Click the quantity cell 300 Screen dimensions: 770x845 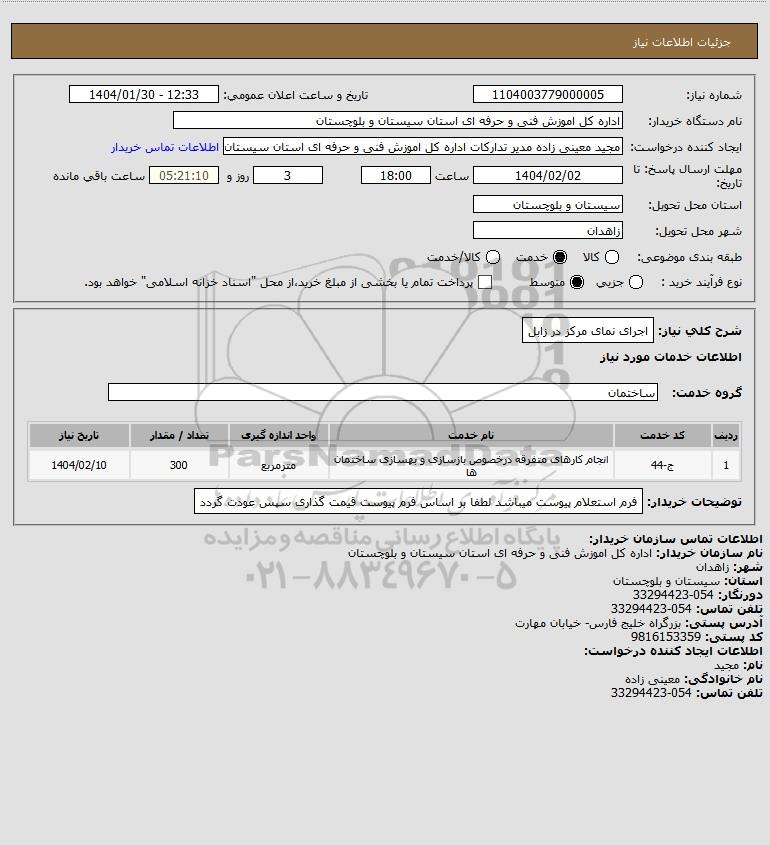point(179,465)
